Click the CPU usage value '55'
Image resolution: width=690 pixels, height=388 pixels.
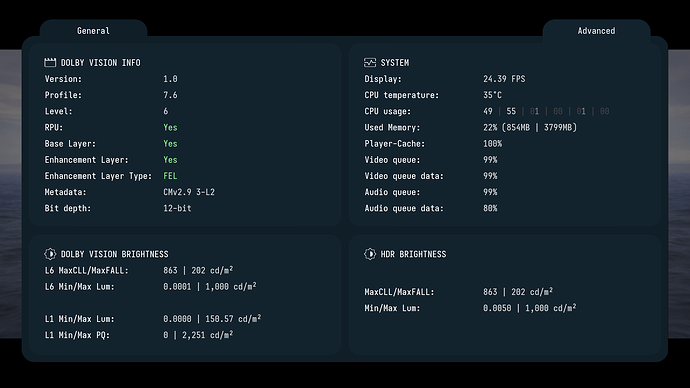(511, 111)
